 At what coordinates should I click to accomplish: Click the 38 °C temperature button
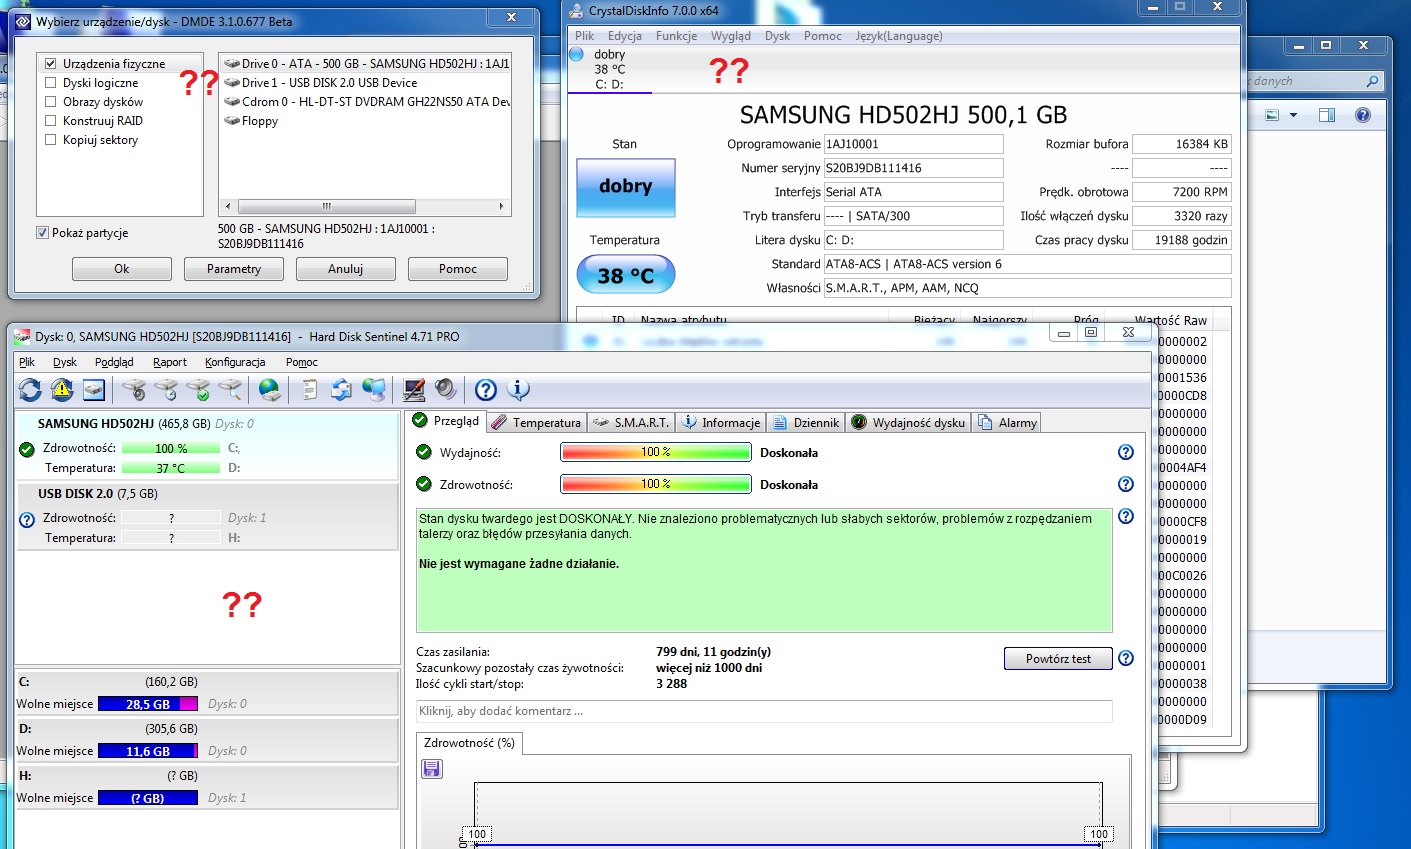626,275
